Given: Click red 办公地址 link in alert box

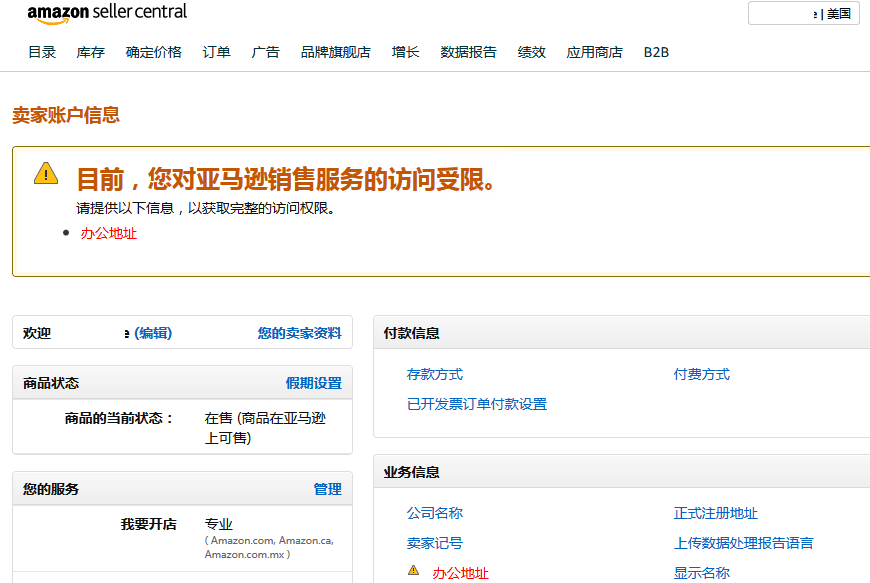Looking at the screenshot, I should pyautogui.click(x=109, y=234).
